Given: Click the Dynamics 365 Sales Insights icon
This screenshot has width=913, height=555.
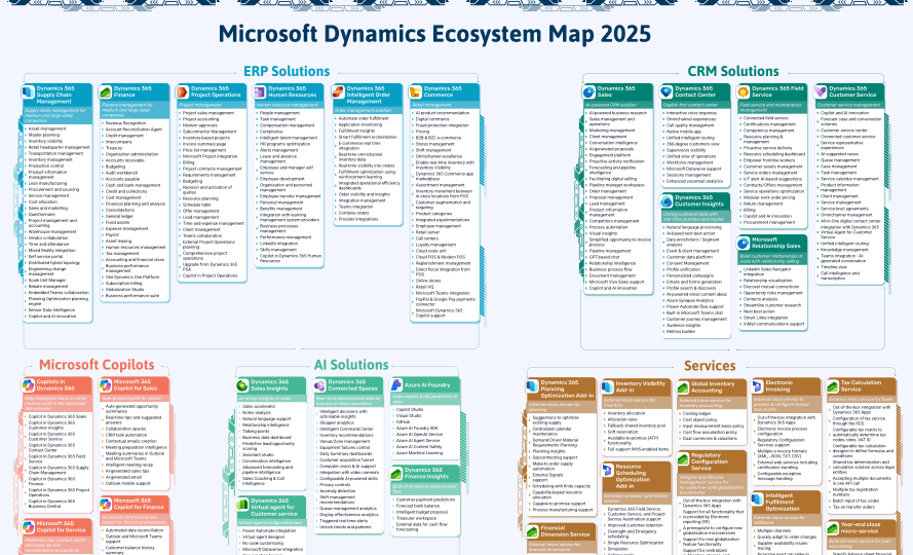Looking at the screenshot, I should pos(242,386).
